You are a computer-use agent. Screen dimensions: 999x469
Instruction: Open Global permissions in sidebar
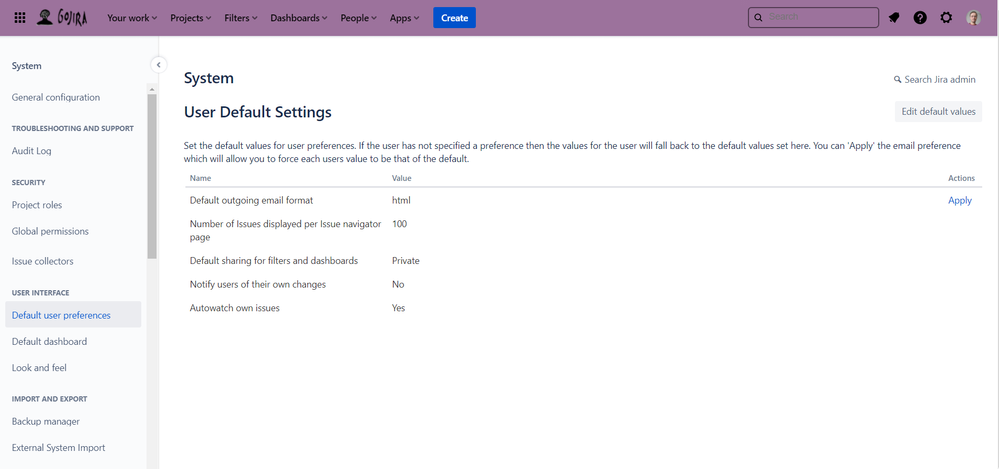tap(50, 231)
